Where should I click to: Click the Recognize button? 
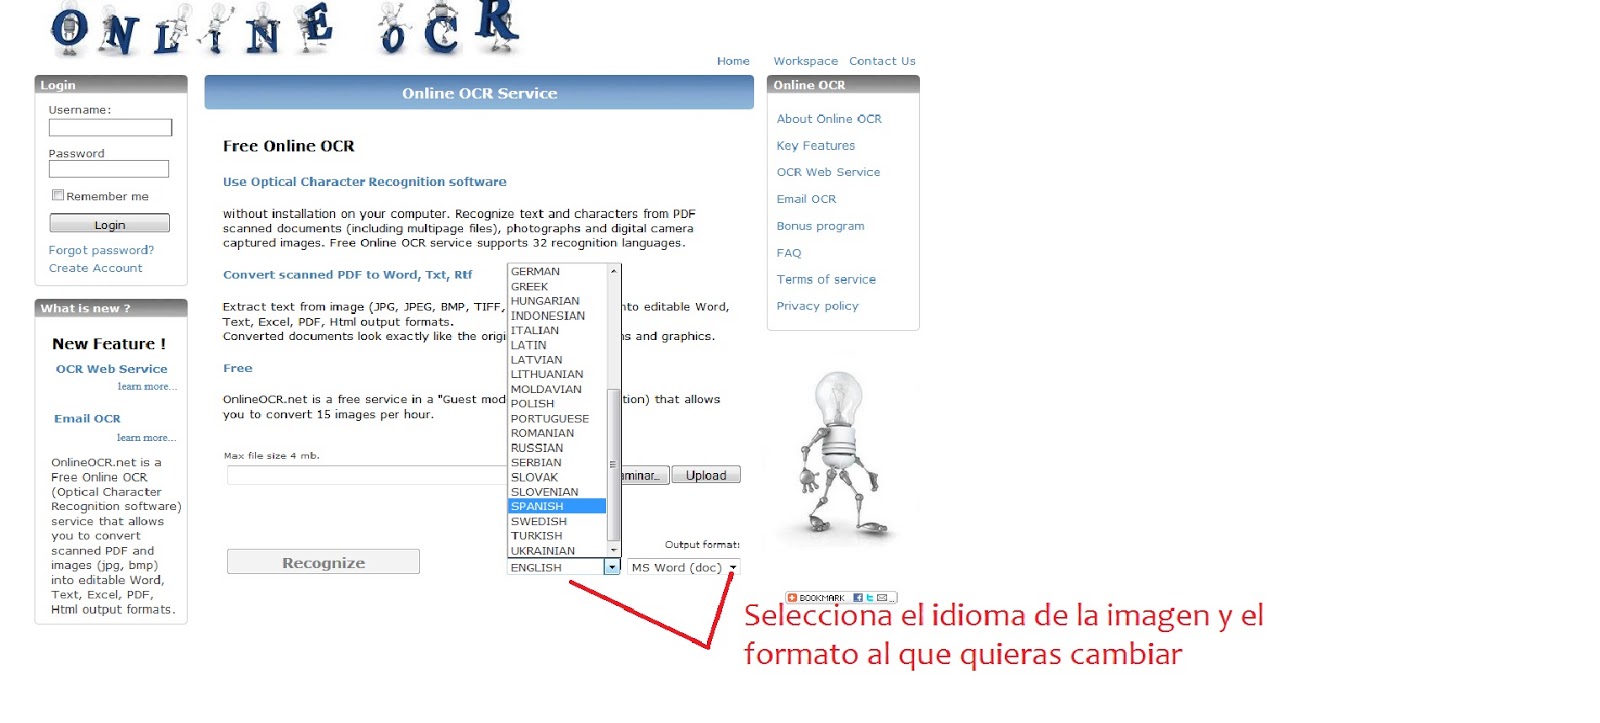tap(323, 562)
